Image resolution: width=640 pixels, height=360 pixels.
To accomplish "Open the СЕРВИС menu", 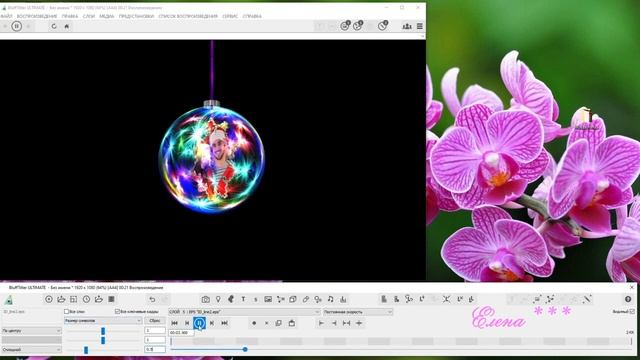I will click(x=230, y=16).
